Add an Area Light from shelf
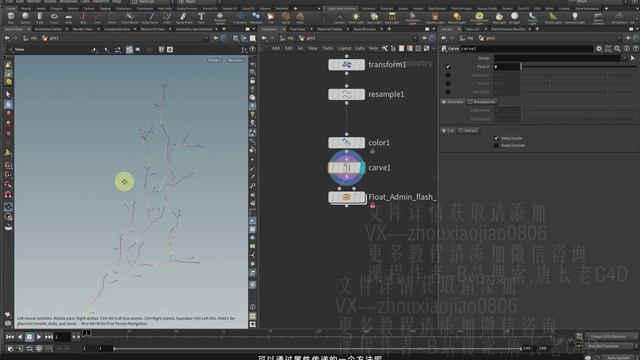 point(392,17)
